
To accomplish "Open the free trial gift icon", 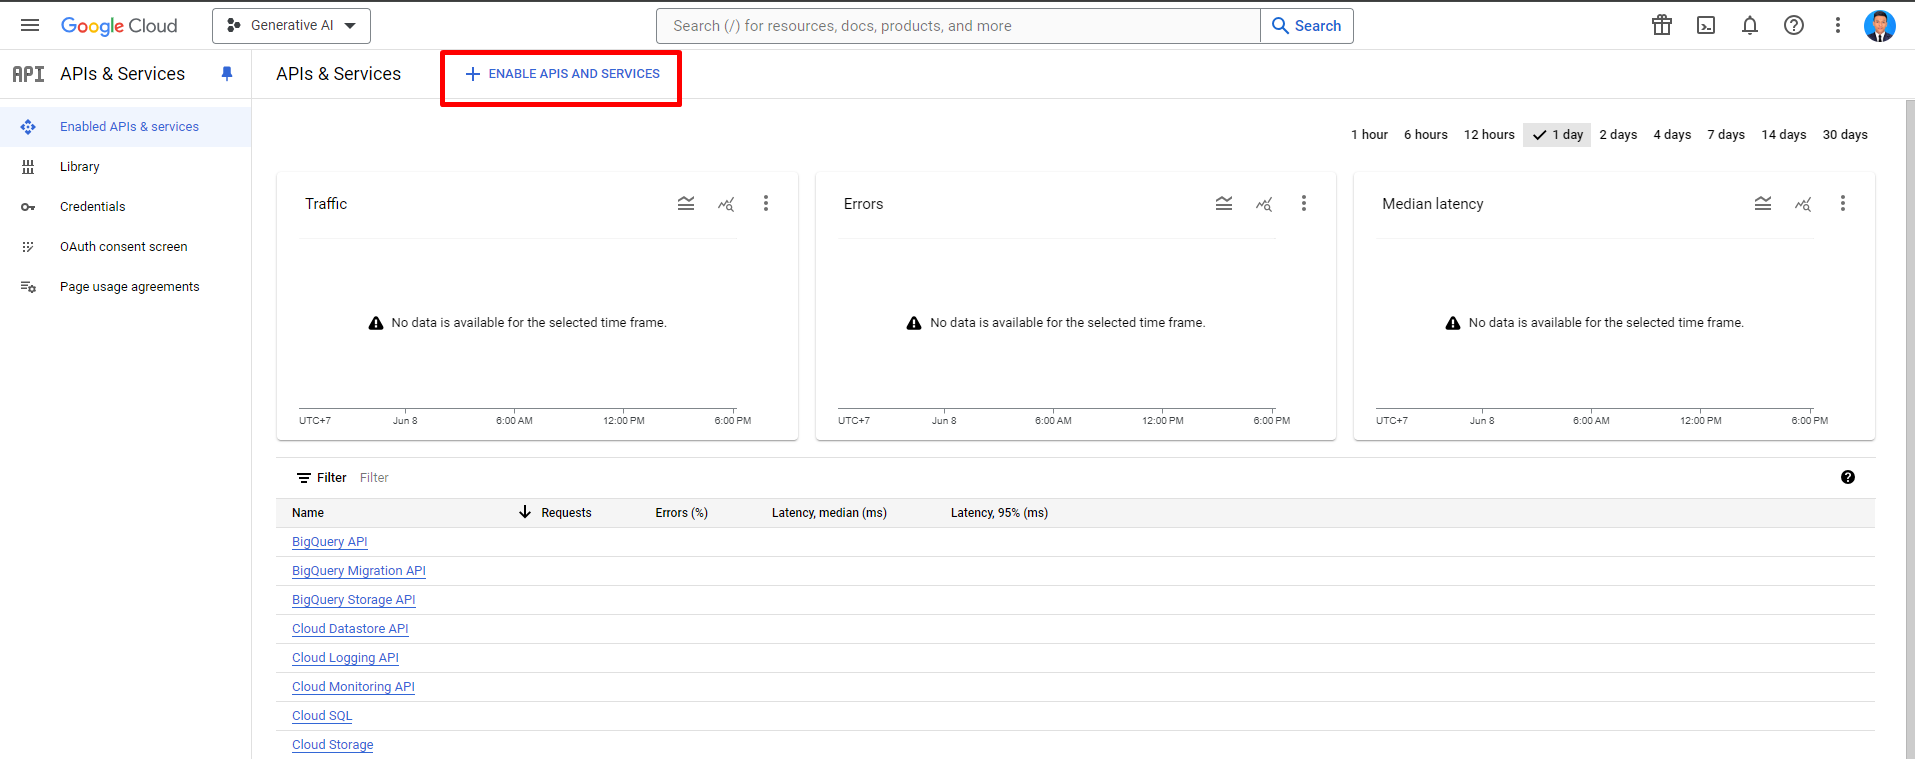I will pos(1662,25).
